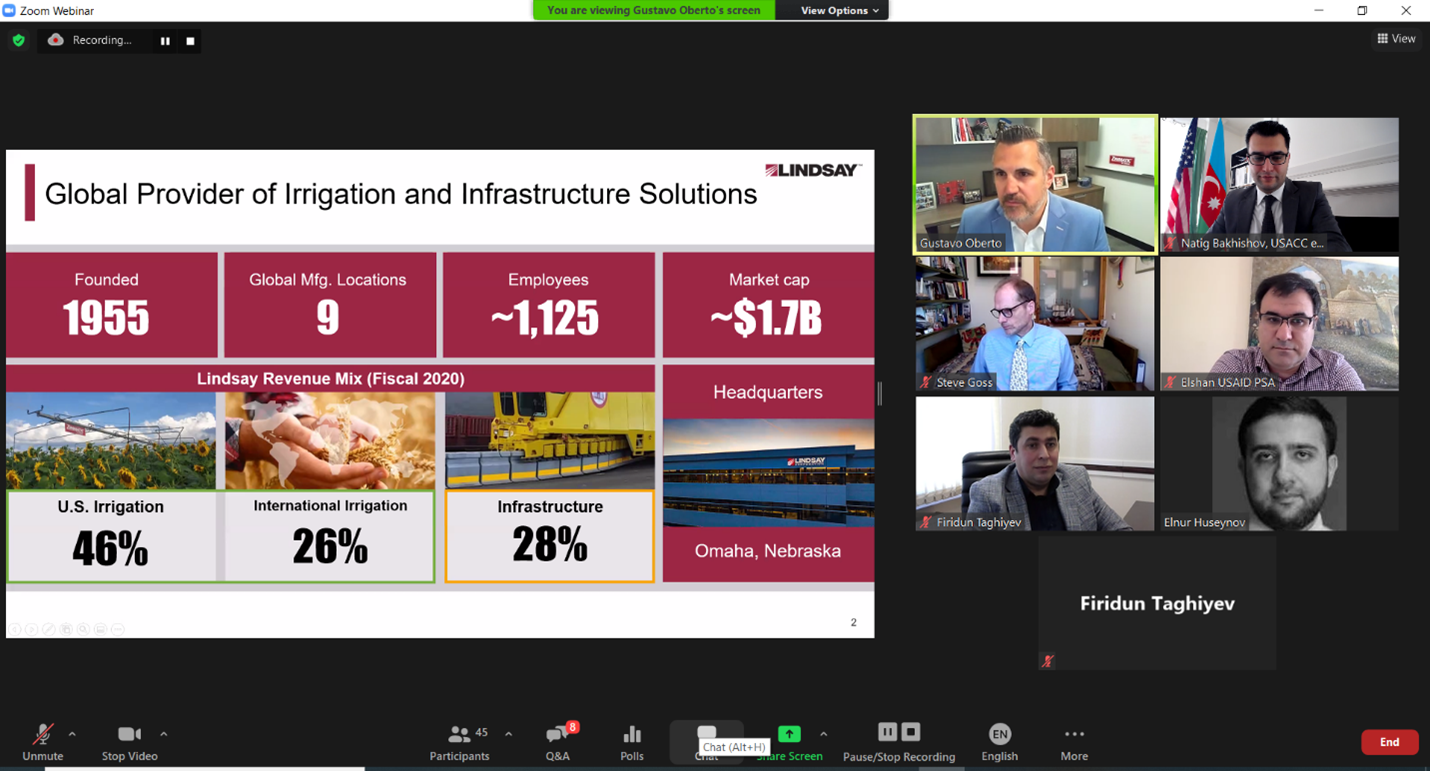
Task: Click muted mic icon on Firidun Taghiyev video tile
Action: click(x=926, y=522)
